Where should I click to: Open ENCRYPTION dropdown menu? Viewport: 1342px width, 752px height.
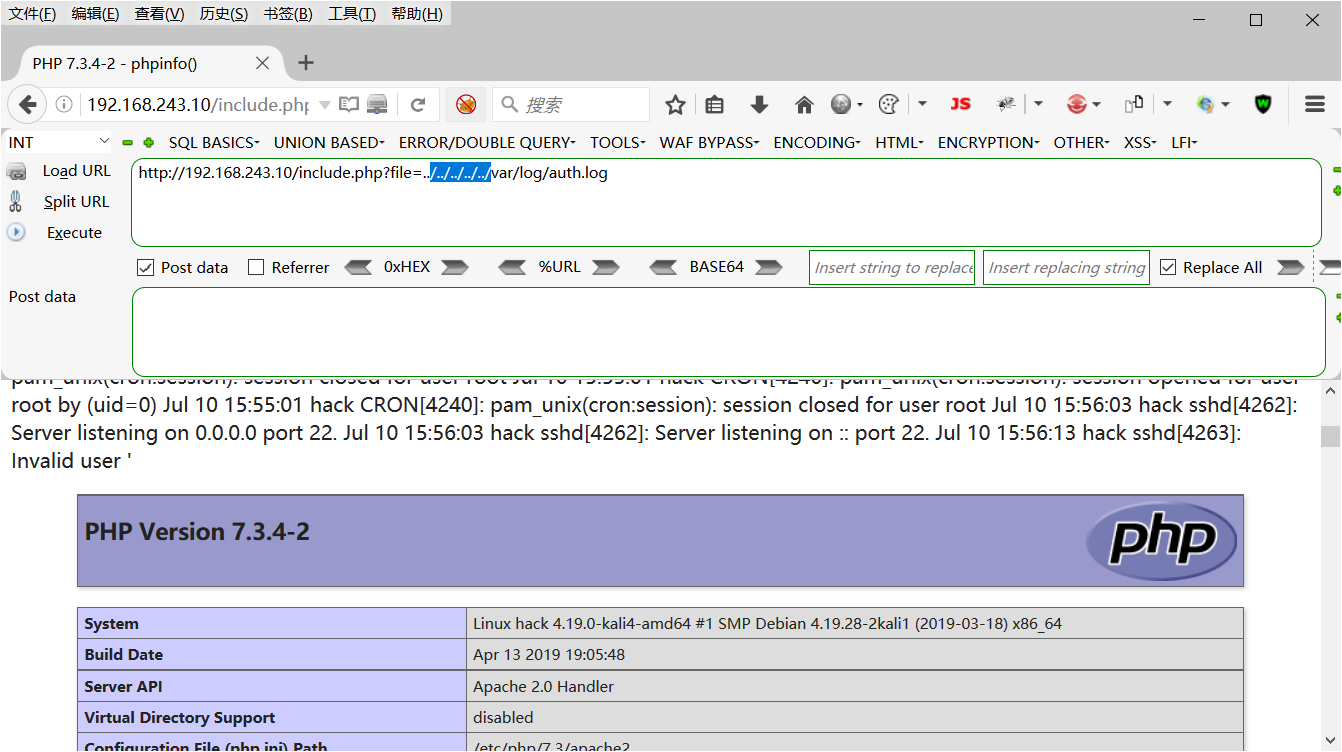(x=988, y=143)
